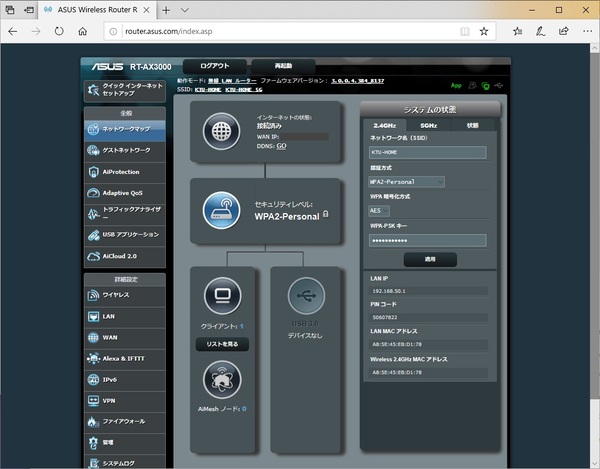The image size is (600, 469).
Task: Select the 2.4GHz tab
Action: 384,125
